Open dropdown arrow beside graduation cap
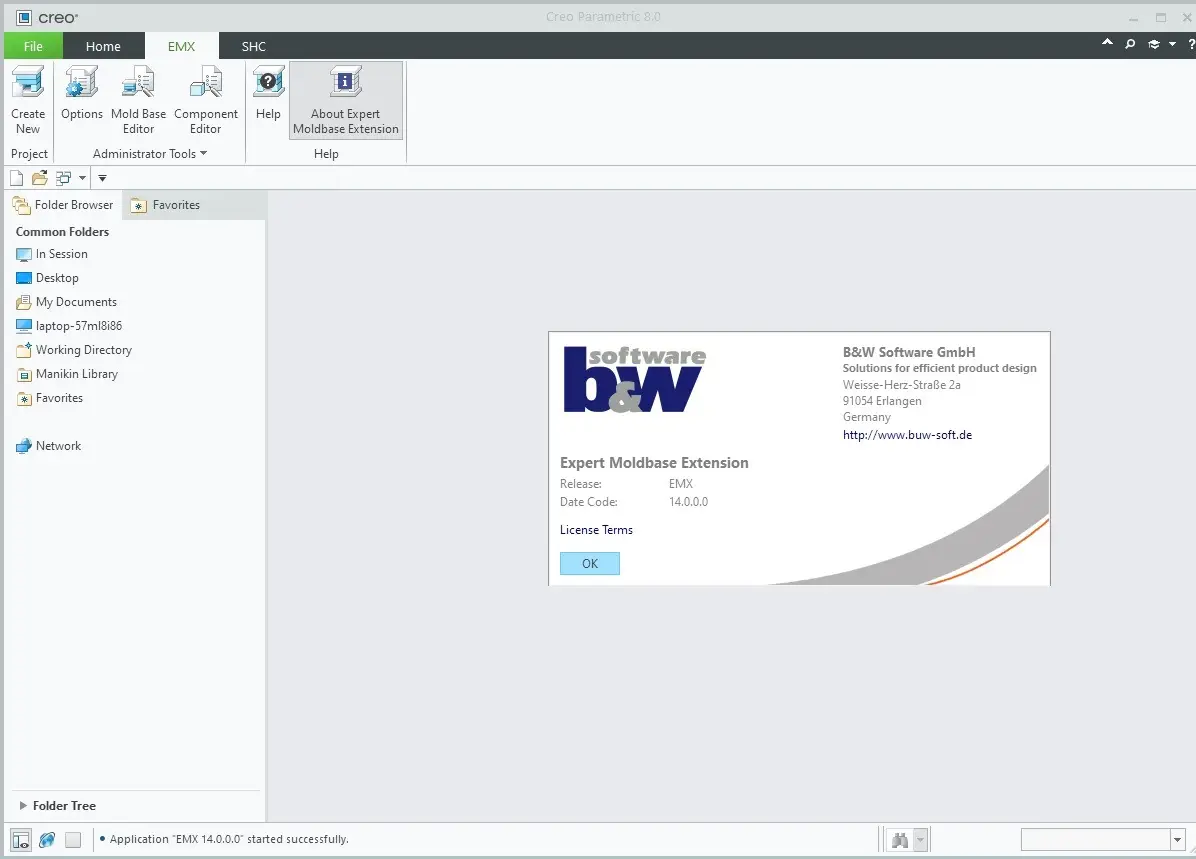Viewport: 1196px width, 859px height. coord(1172,44)
